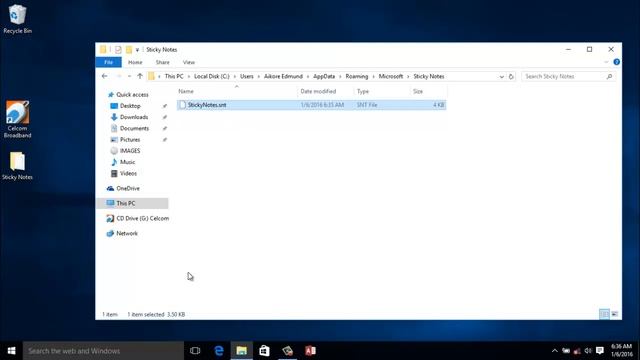Open Pictures in the navigation pane
640x360 pixels.
130,140
